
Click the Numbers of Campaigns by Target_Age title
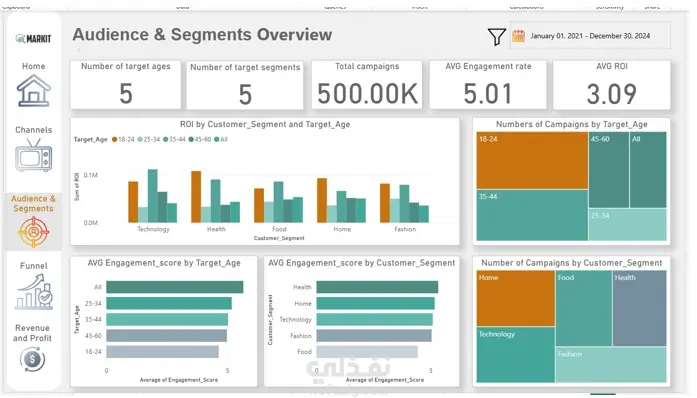tap(572, 125)
